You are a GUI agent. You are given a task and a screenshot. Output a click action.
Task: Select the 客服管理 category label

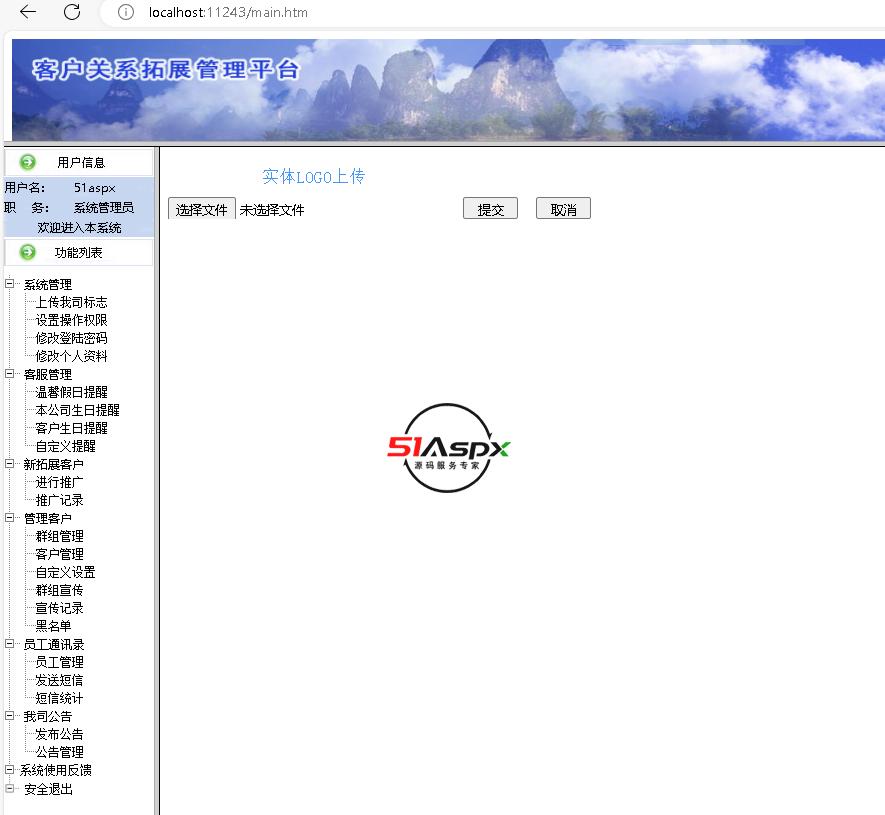click(47, 375)
